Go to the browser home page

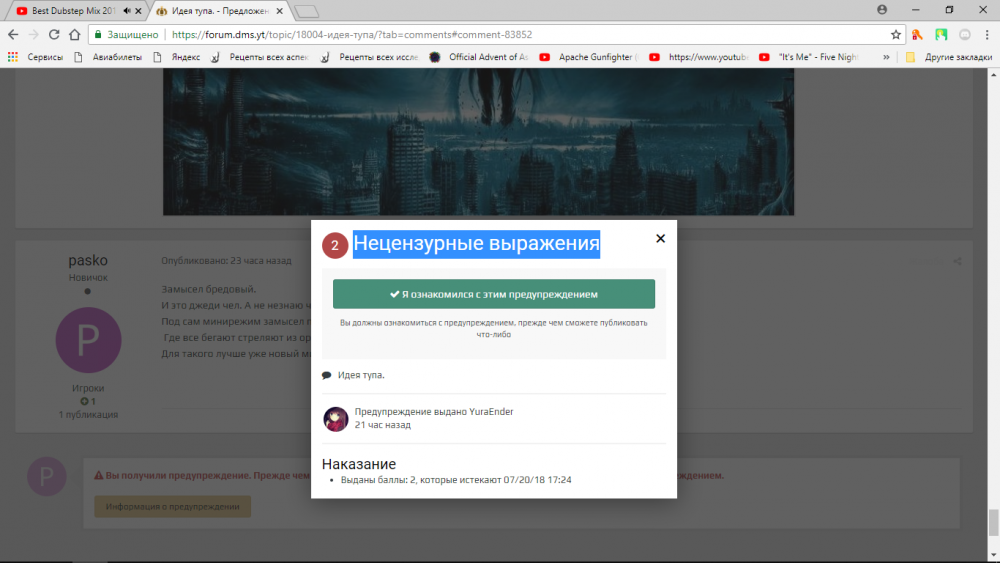click(x=74, y=34)
